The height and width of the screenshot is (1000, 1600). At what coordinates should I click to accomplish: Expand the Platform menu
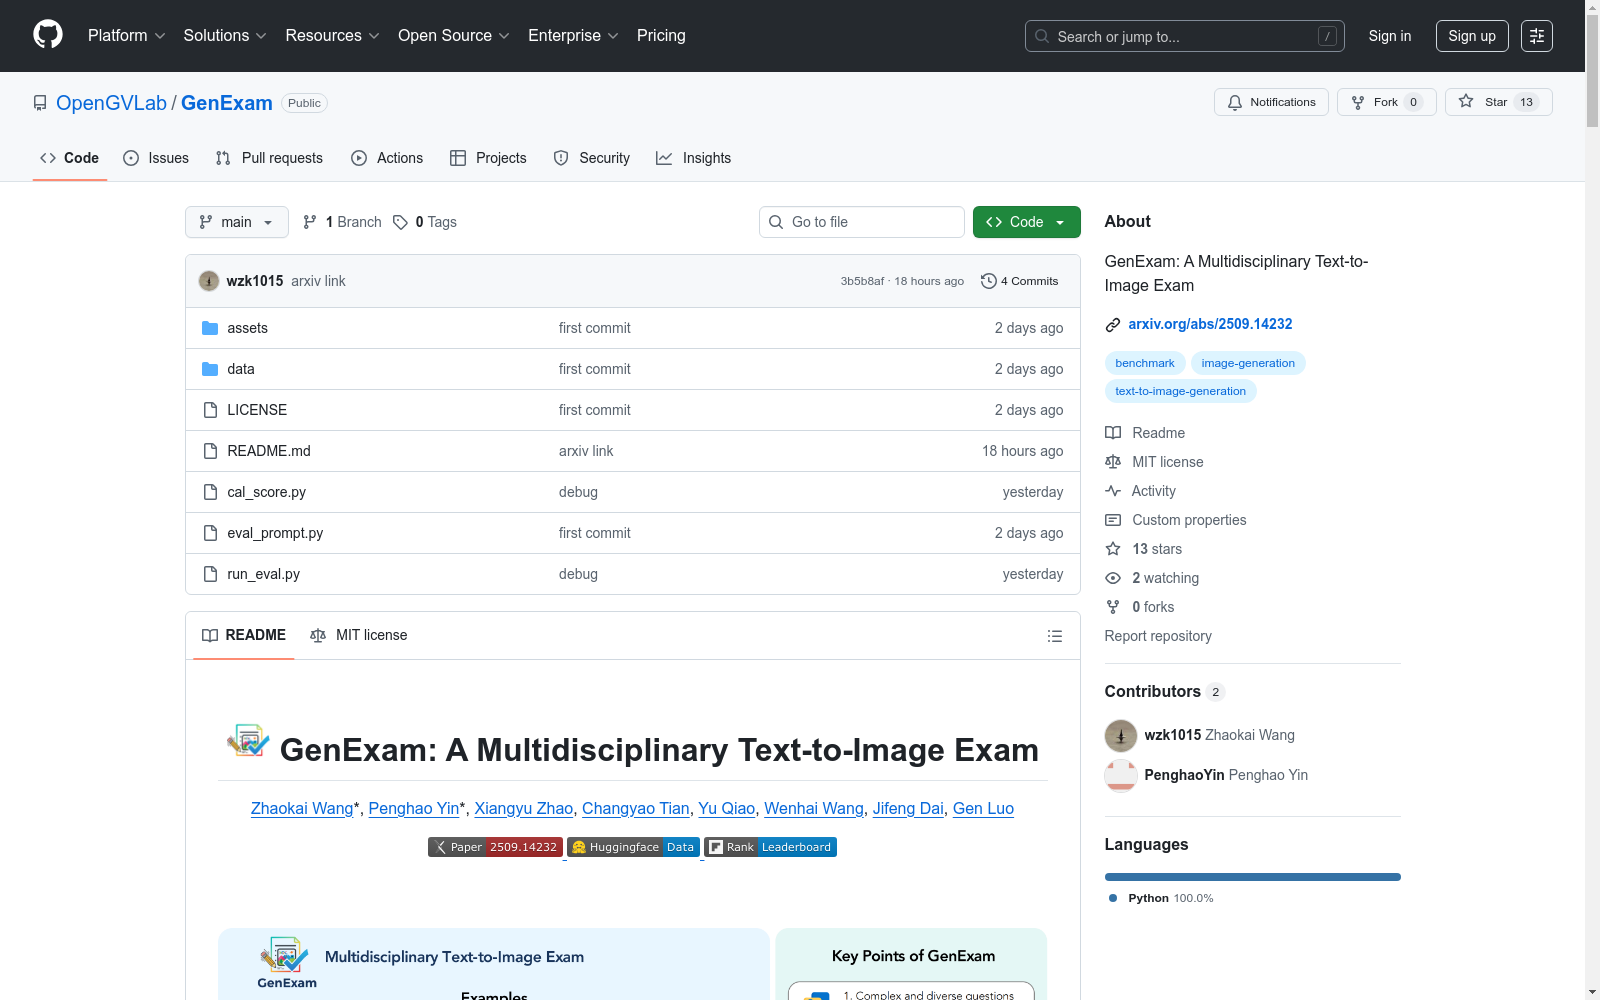pos(127,36)
